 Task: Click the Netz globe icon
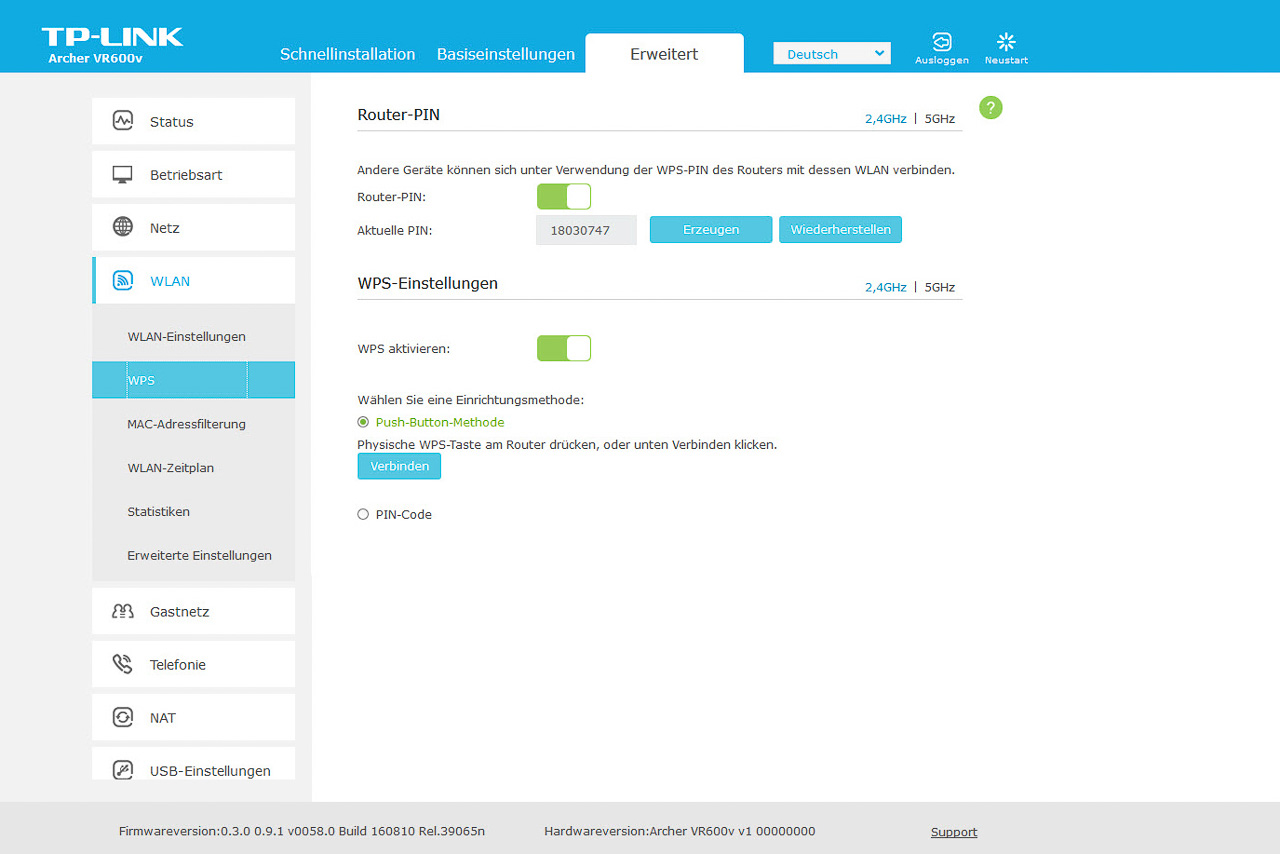click(x=123, y=227)
